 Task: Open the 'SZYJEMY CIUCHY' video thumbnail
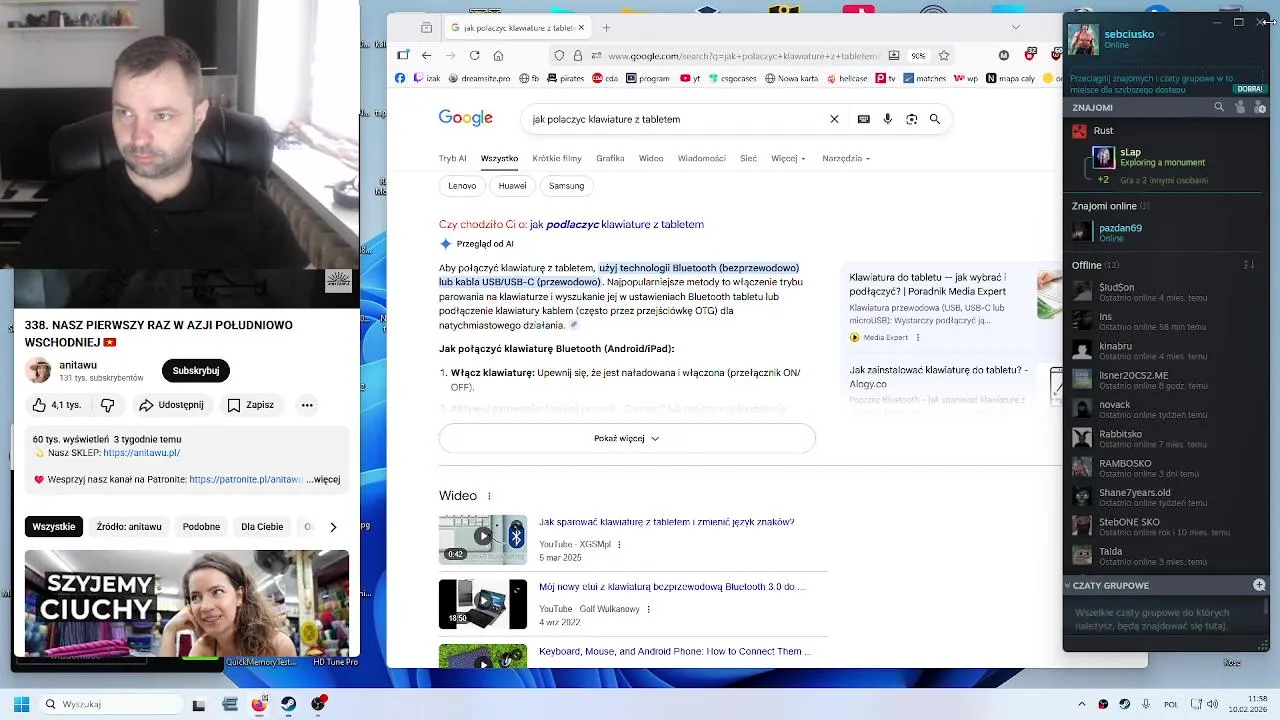point(187,603)
